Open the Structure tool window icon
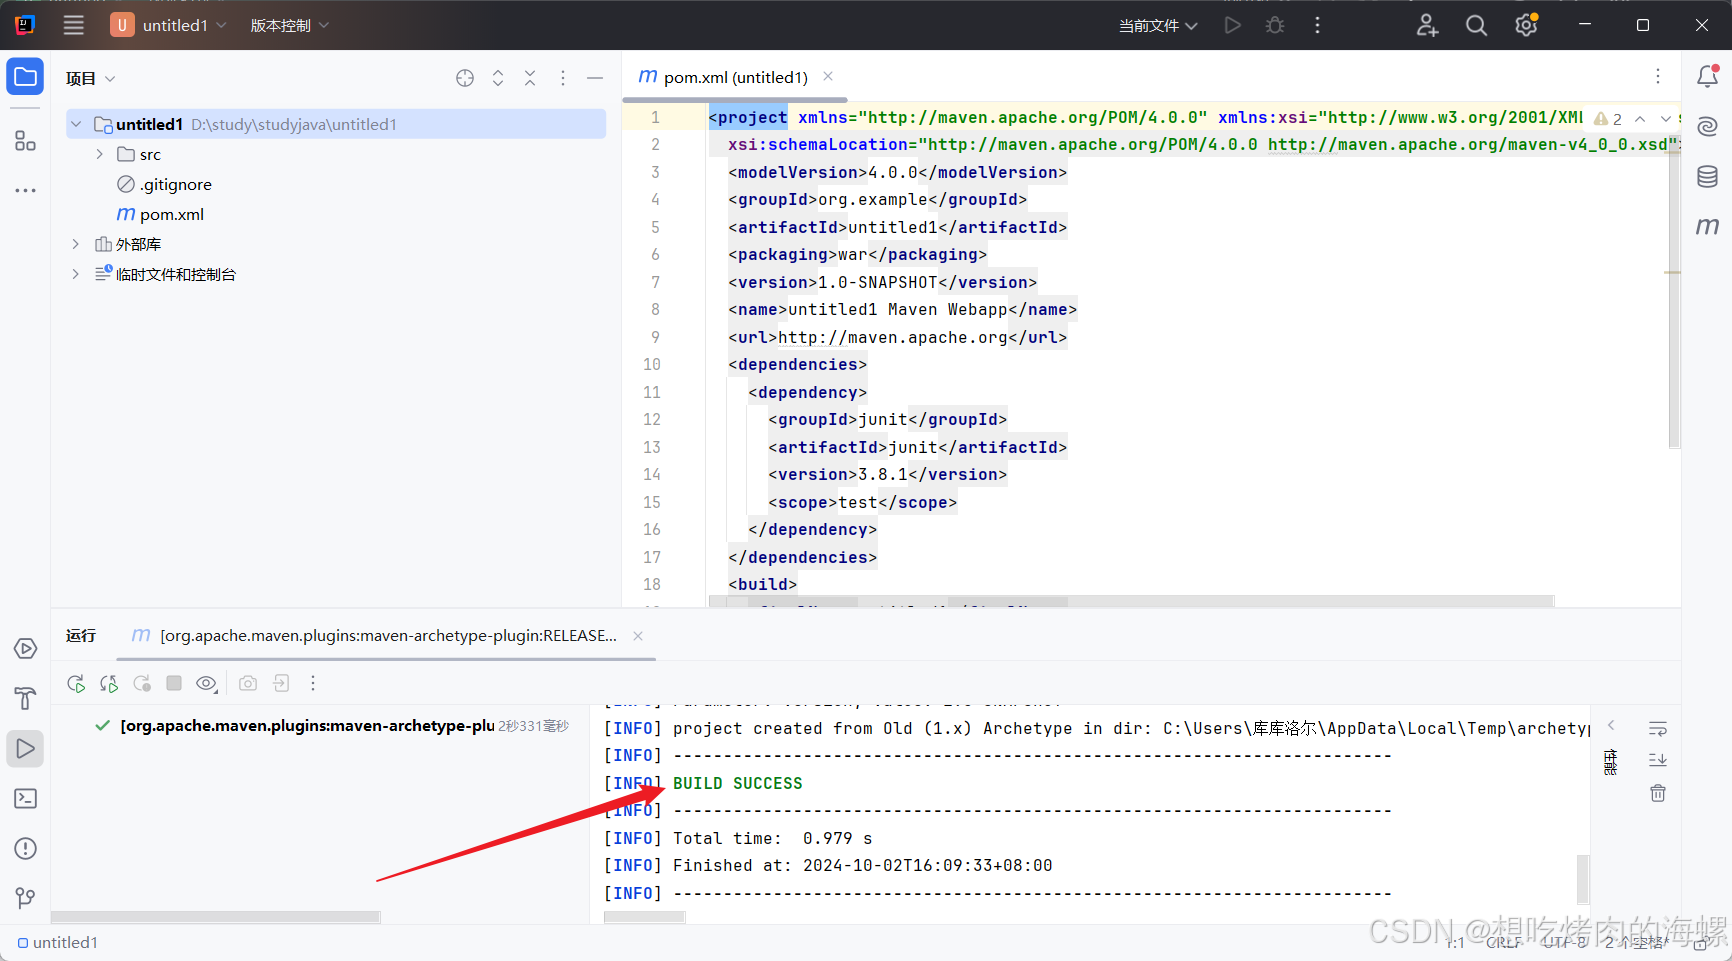 [25, 141]
